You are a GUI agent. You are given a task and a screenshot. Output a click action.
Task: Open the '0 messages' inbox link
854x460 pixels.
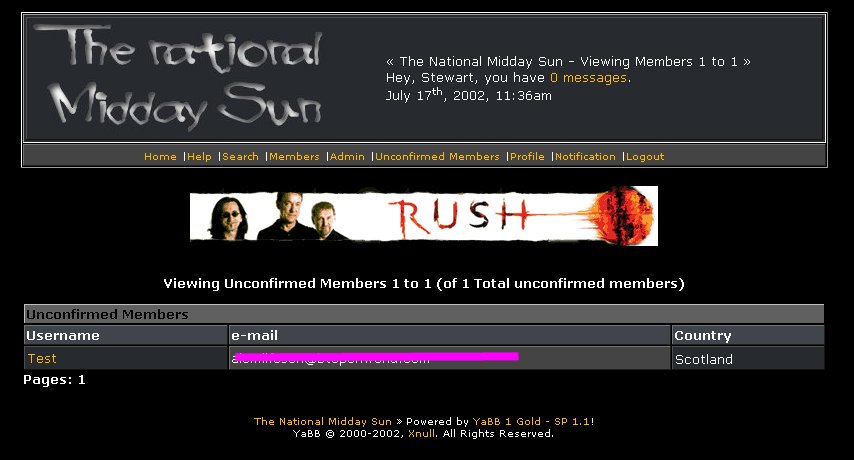coord(588,78)
